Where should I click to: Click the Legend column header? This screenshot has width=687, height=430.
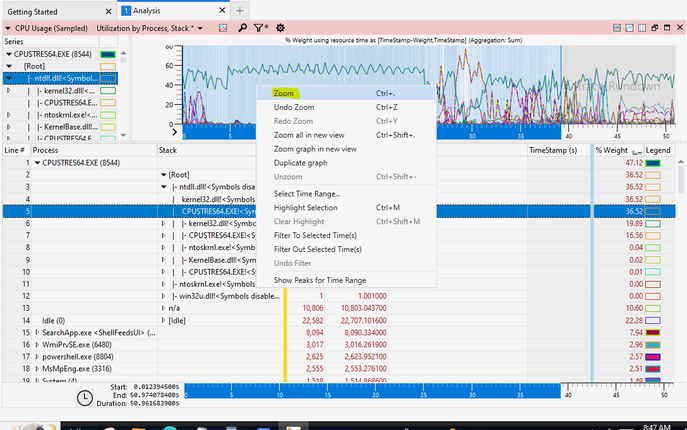tap(659, 150)
